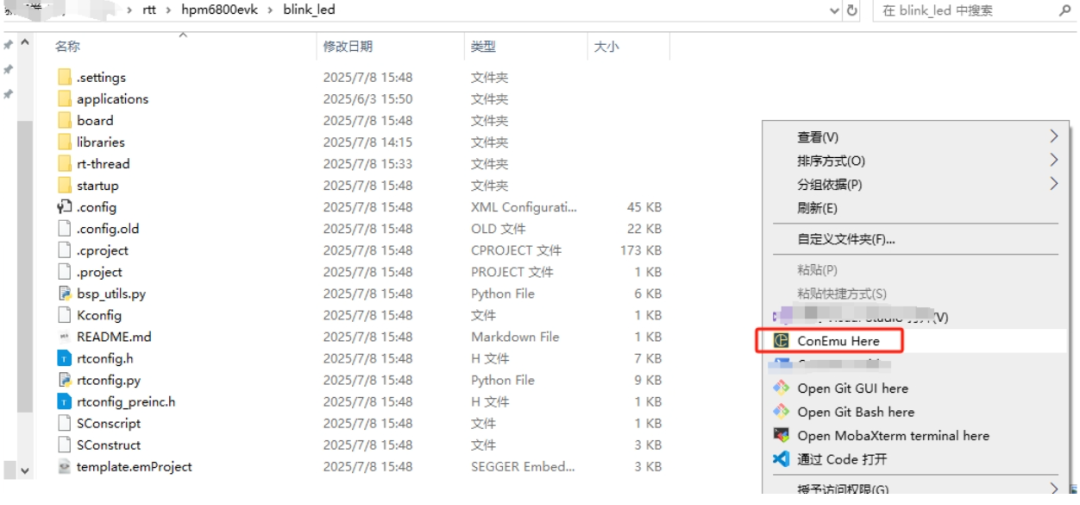
Task: Select the libraries folder icon
Action: (64, 142)
